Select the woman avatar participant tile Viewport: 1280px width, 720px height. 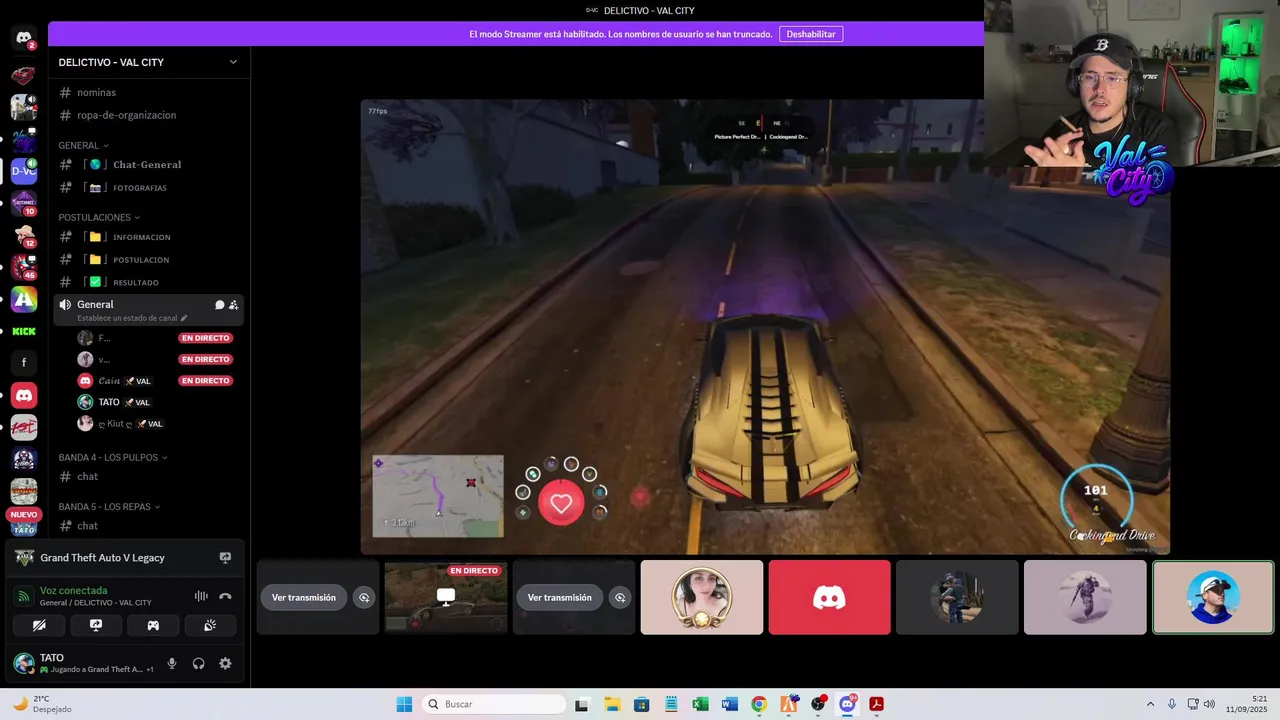click(x=702, y=597)
